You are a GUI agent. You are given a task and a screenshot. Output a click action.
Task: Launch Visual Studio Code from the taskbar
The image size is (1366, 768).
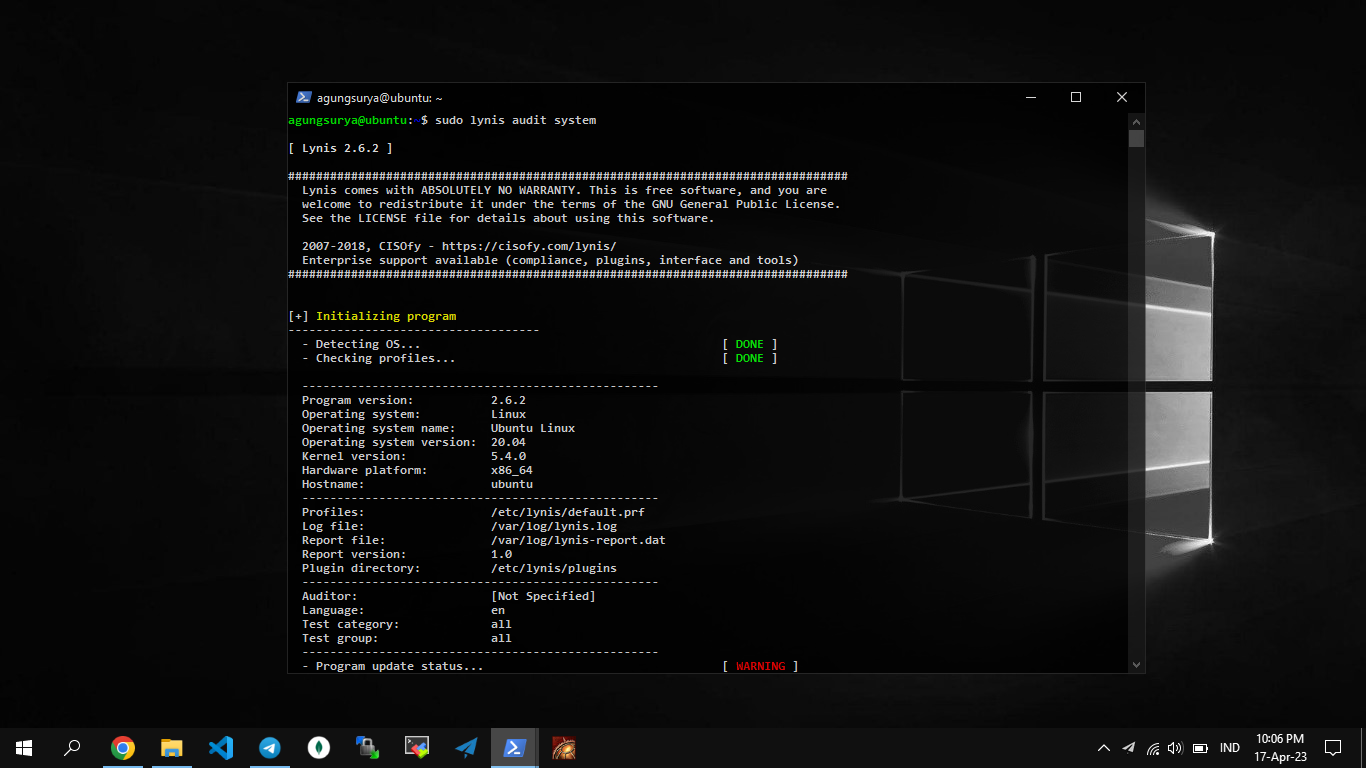coord(221,747)
